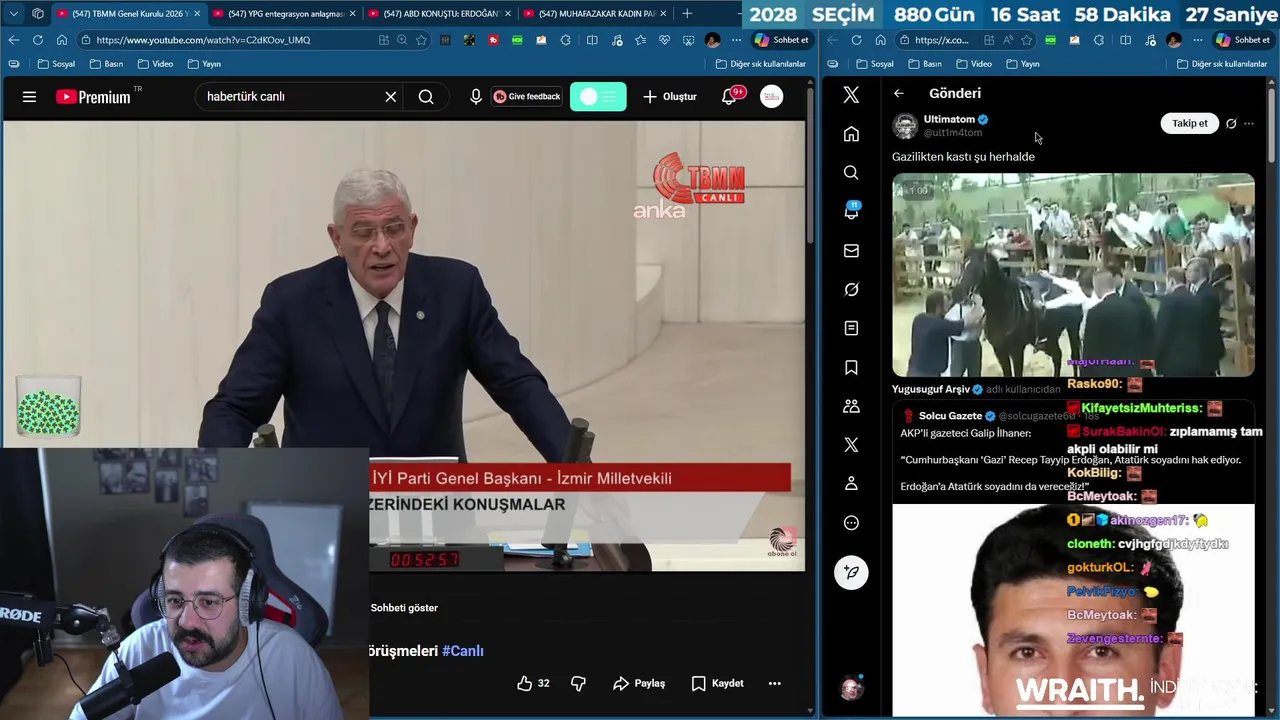
Task: Open YouTube notifications bell
Action: 730,97
